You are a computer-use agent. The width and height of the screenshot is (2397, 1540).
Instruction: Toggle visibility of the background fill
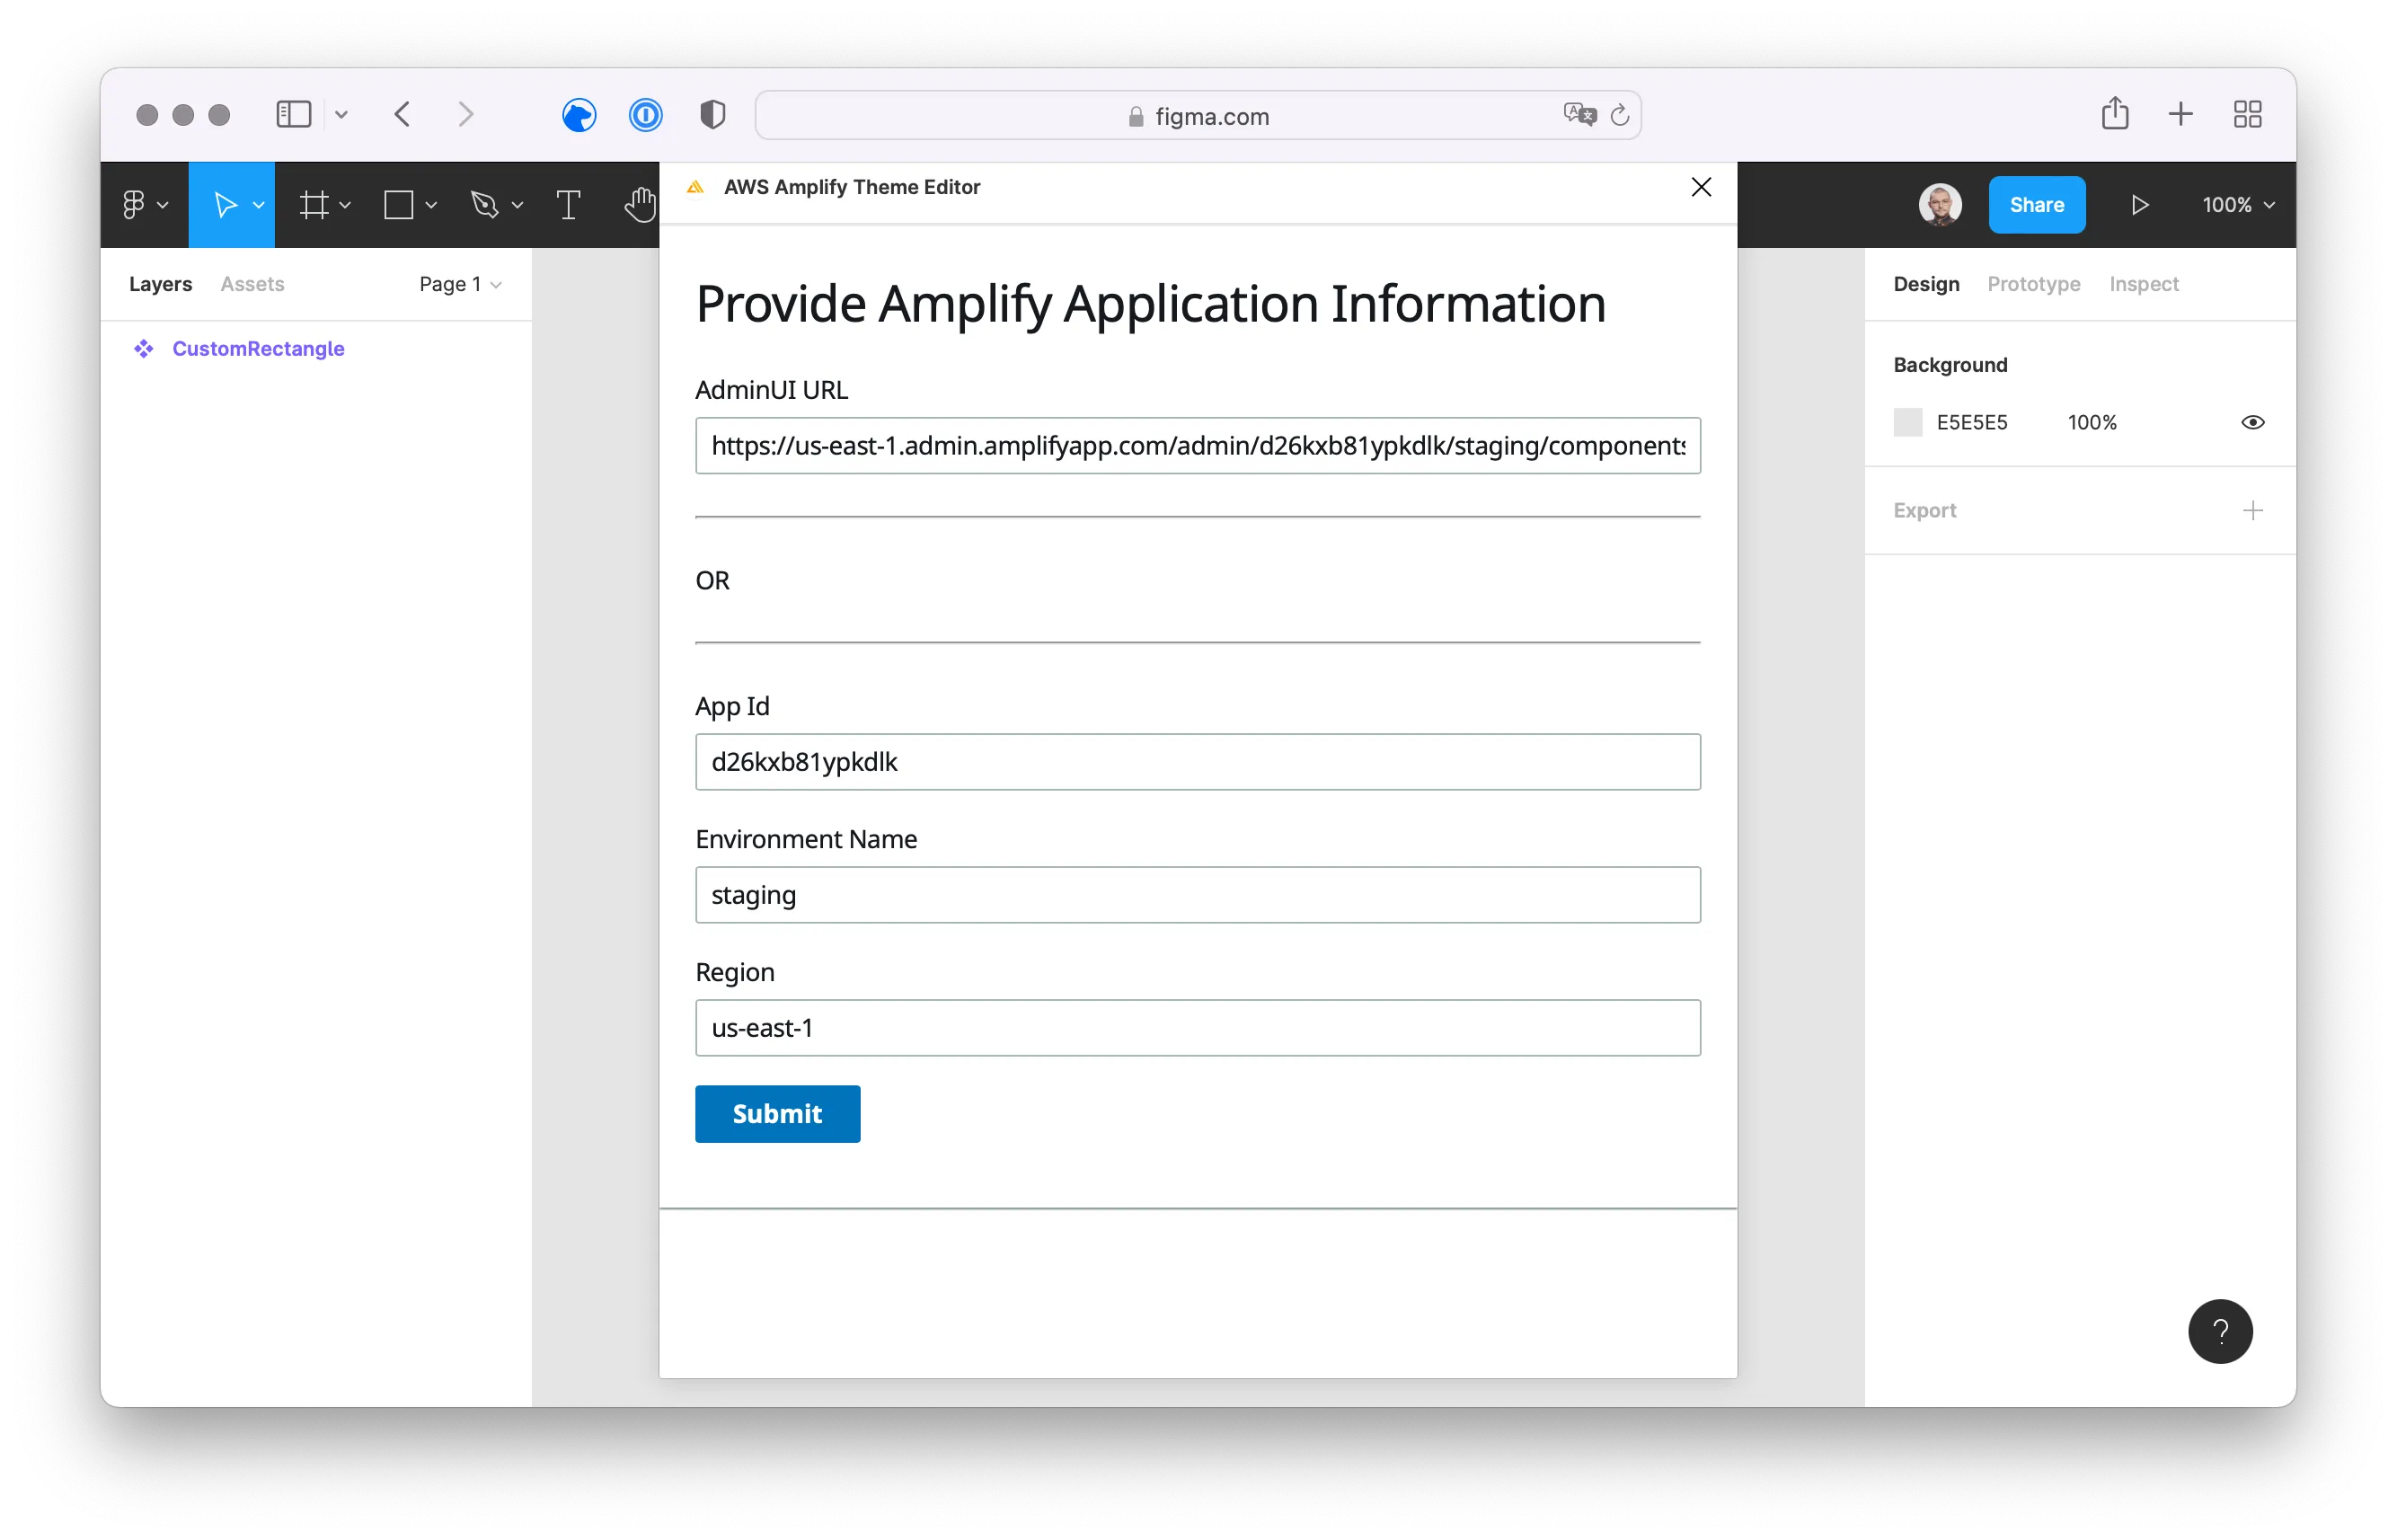(x=2253, y=421)
